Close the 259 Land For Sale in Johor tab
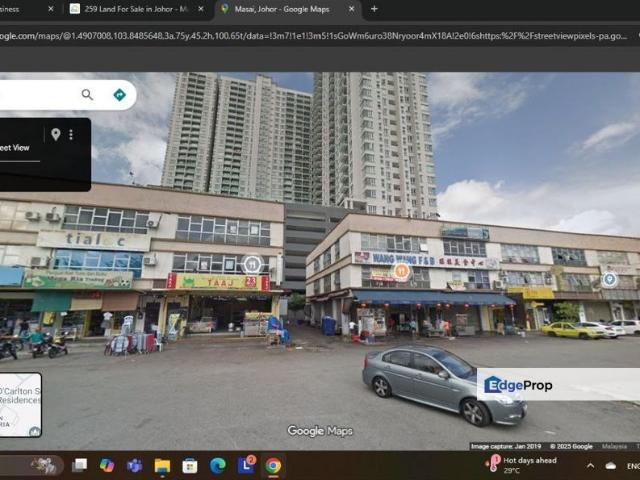Screen dimensions: 640x480 pos(201,9)
